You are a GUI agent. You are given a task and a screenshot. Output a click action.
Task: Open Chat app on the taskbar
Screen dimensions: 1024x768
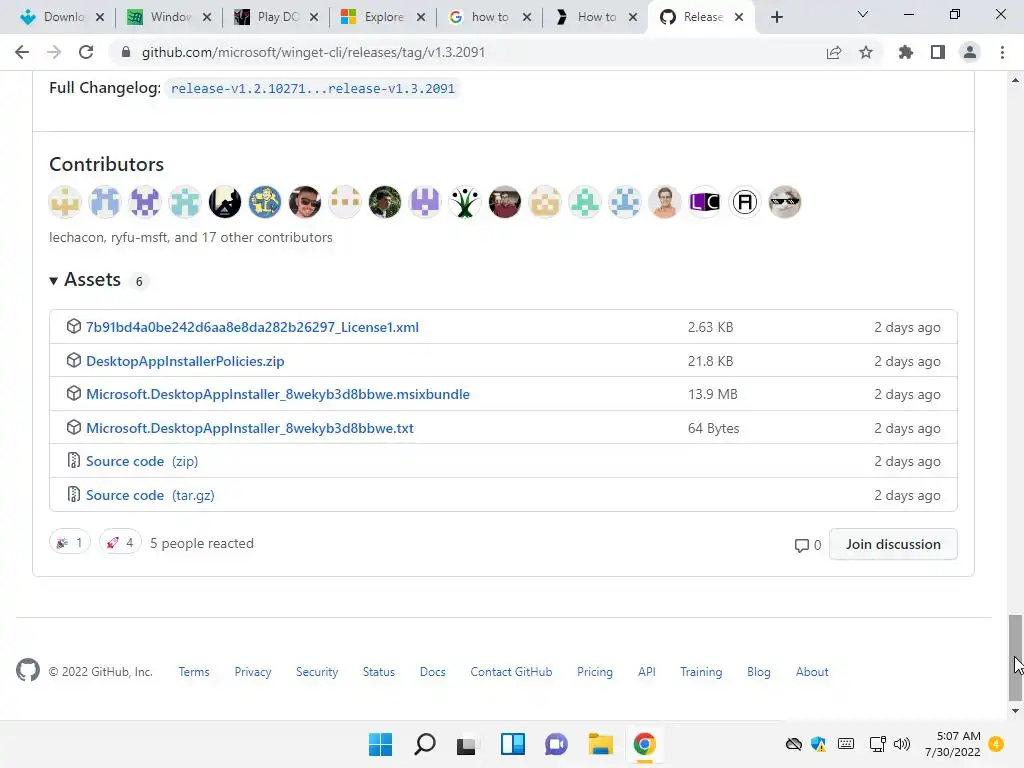tap(556, 744)
